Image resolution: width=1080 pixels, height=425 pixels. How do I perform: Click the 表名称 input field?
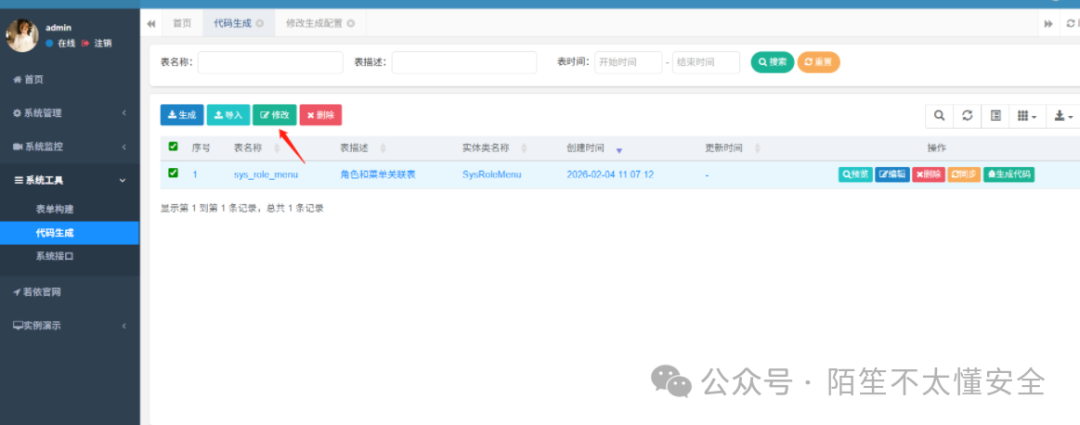pyautogui.click(x=271, y=63)
